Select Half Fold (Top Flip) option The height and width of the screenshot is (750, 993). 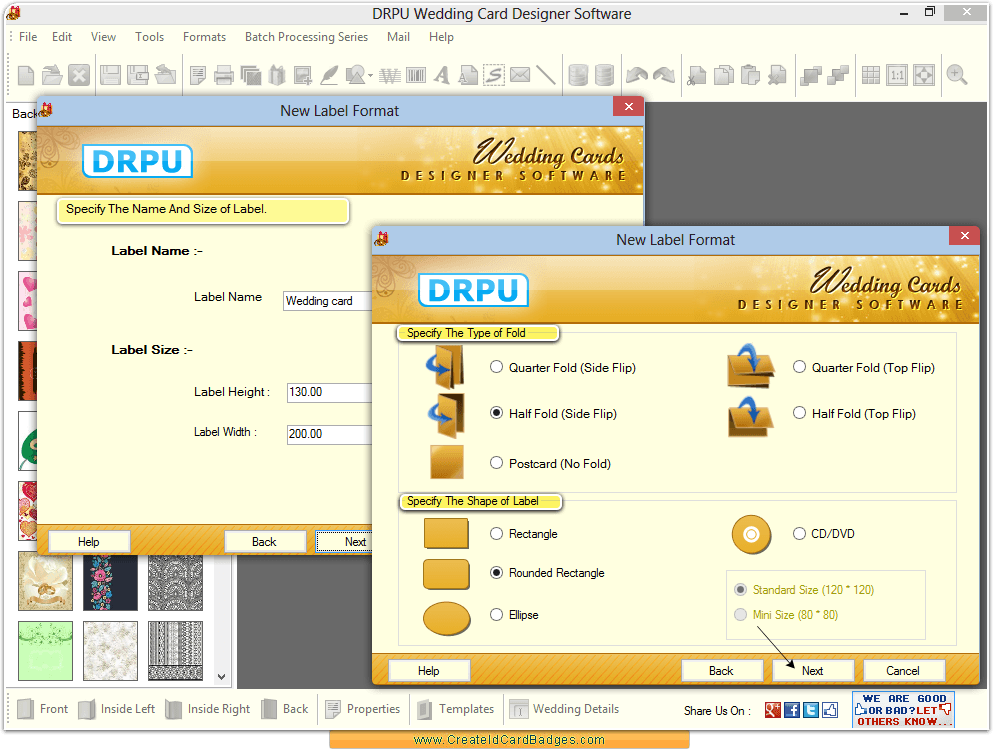click(x=799, y=413)
